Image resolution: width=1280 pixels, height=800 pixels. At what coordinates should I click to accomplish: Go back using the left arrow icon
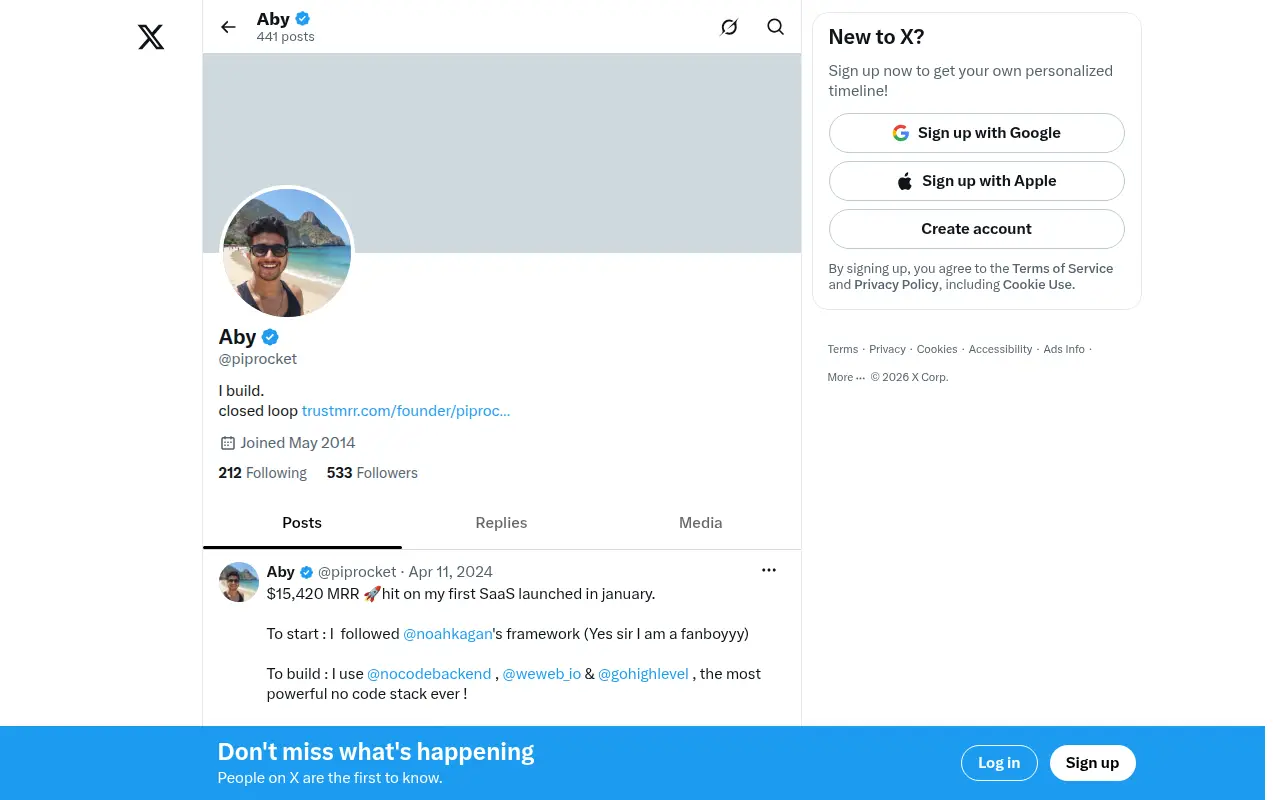tap(228, 27)
